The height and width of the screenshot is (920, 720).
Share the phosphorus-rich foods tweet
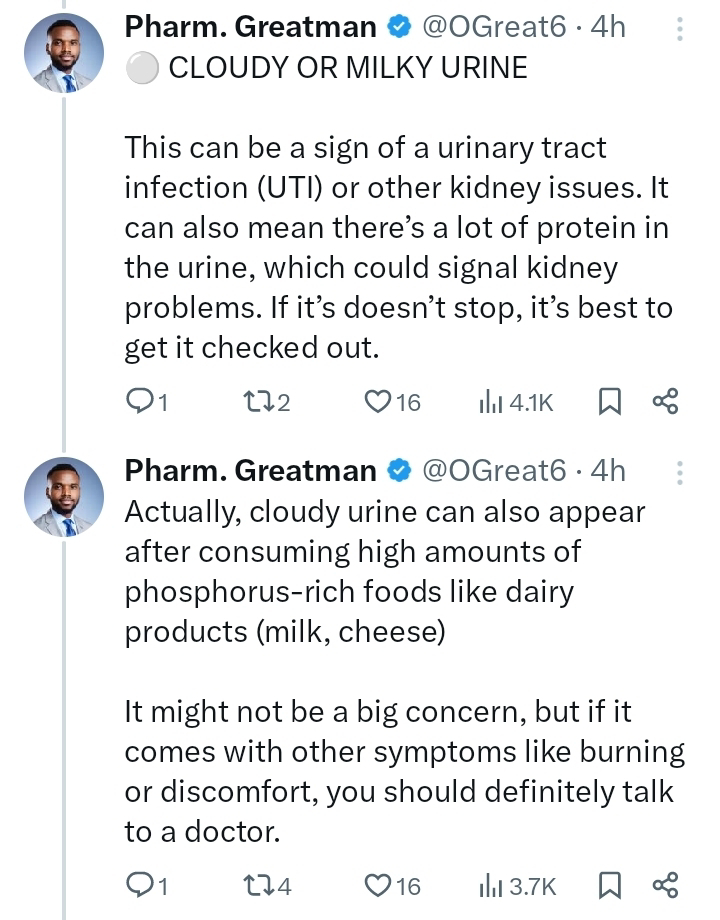(665, 885)
